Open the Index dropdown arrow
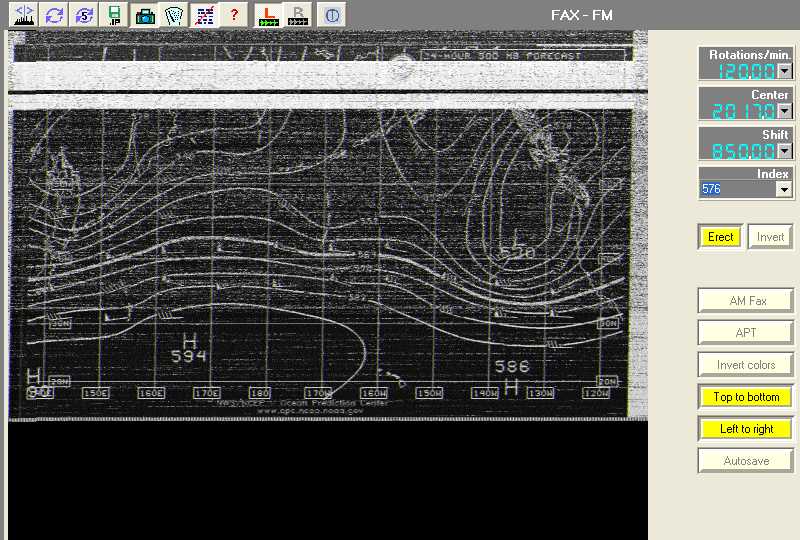Image resolution: width=800 pixels, height=540 pixels. 785,189
